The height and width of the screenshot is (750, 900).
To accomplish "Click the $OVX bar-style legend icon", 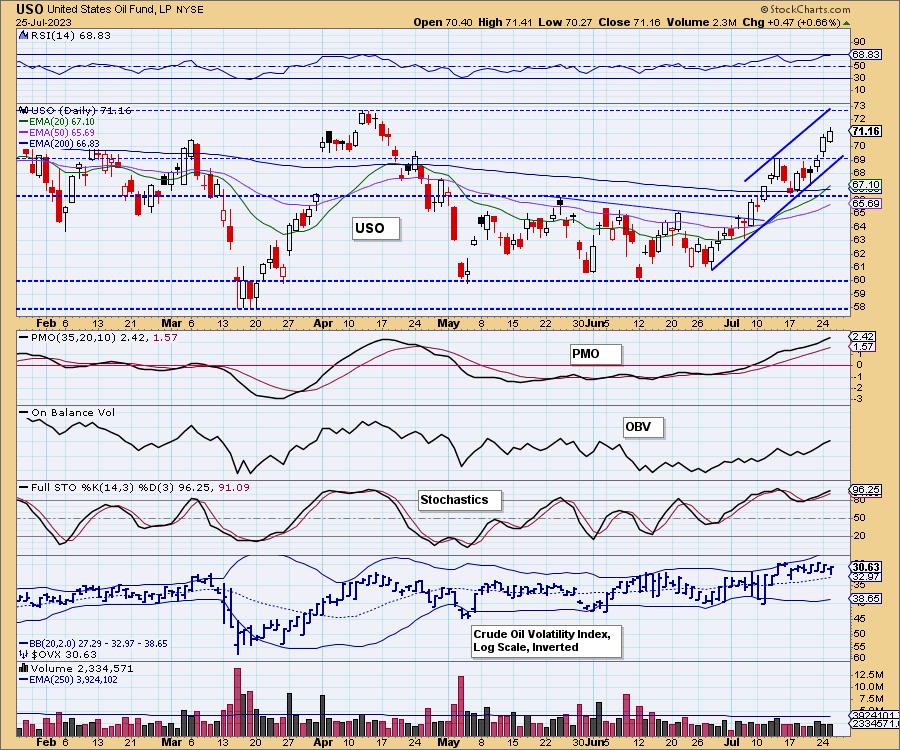I will point(24,654).
